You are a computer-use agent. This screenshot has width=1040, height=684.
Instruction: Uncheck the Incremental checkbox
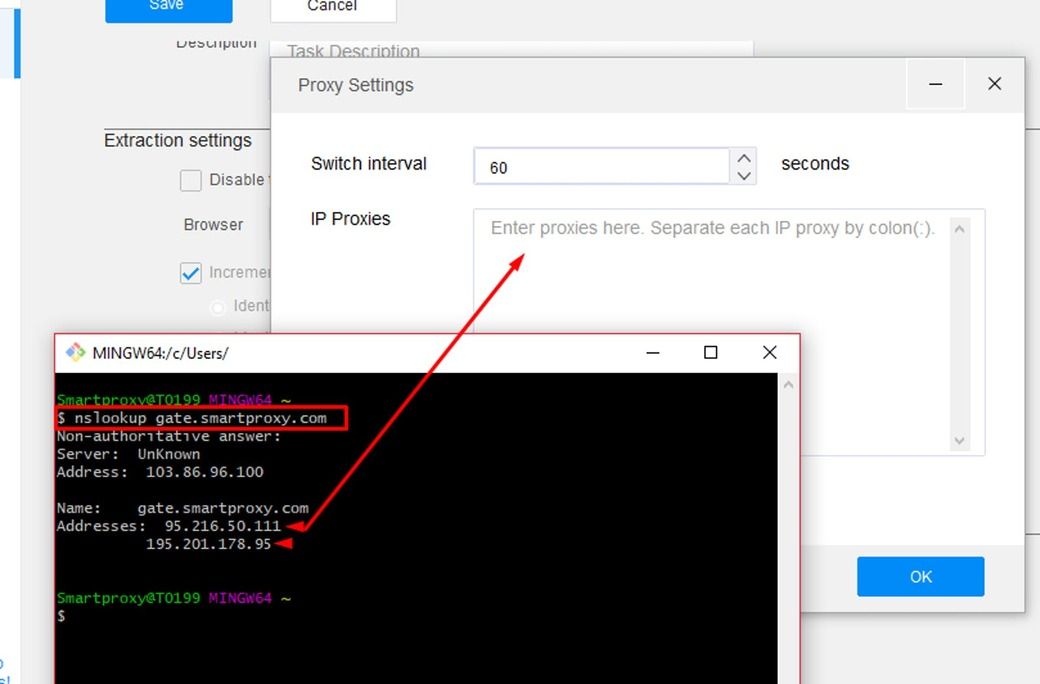[190, 273]
